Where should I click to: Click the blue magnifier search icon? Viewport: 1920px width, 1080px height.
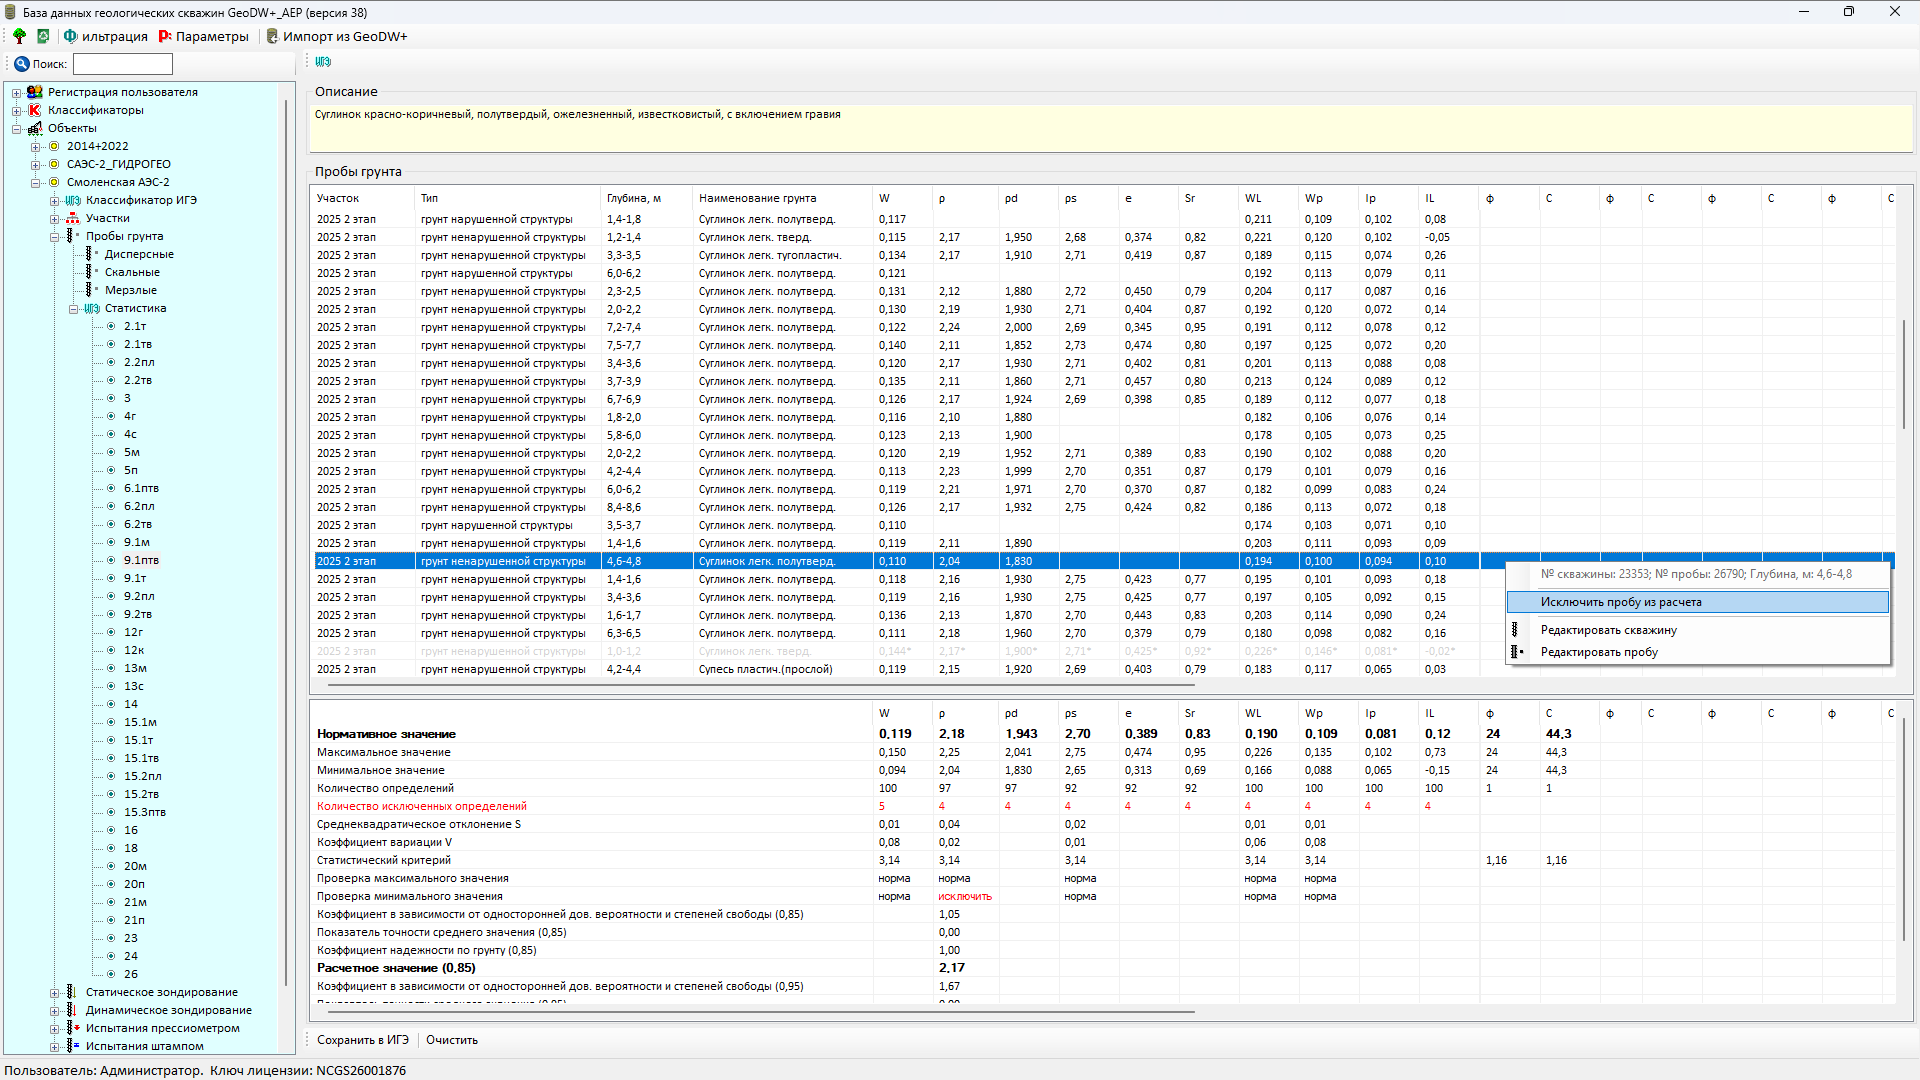pyautogui.click(x=21, y=64)
